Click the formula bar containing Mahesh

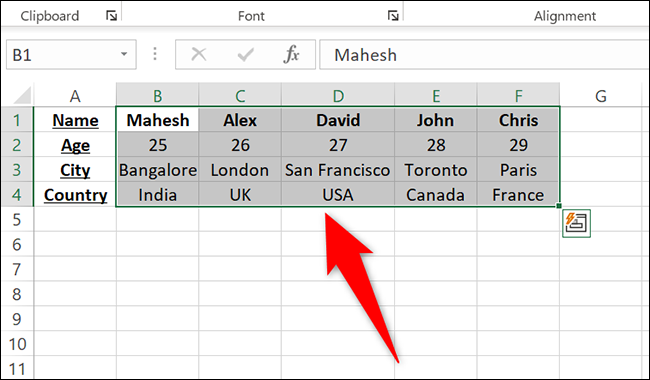pos(484,54)
